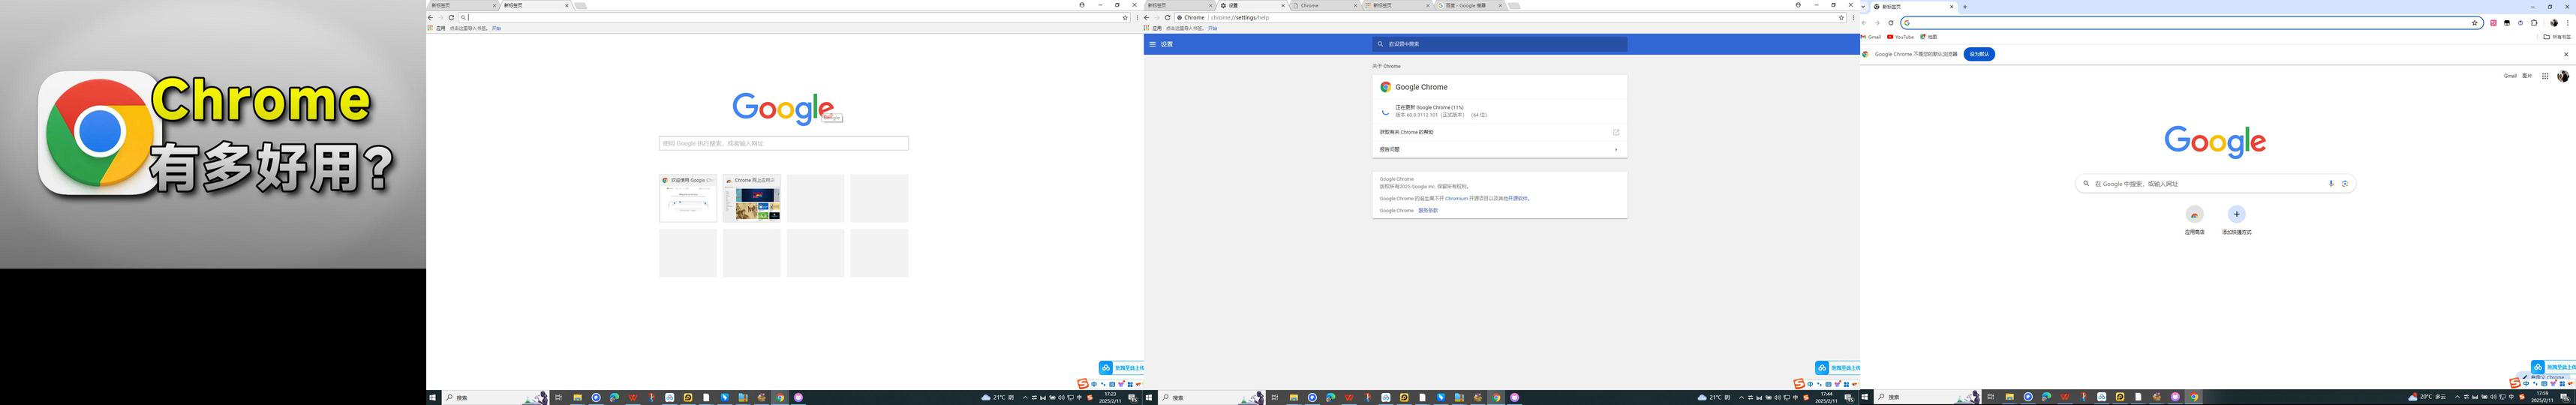Focus the 在设置中搜索 search field
The width and height of the screenshot is (2576, 405).
[1499, 44]
